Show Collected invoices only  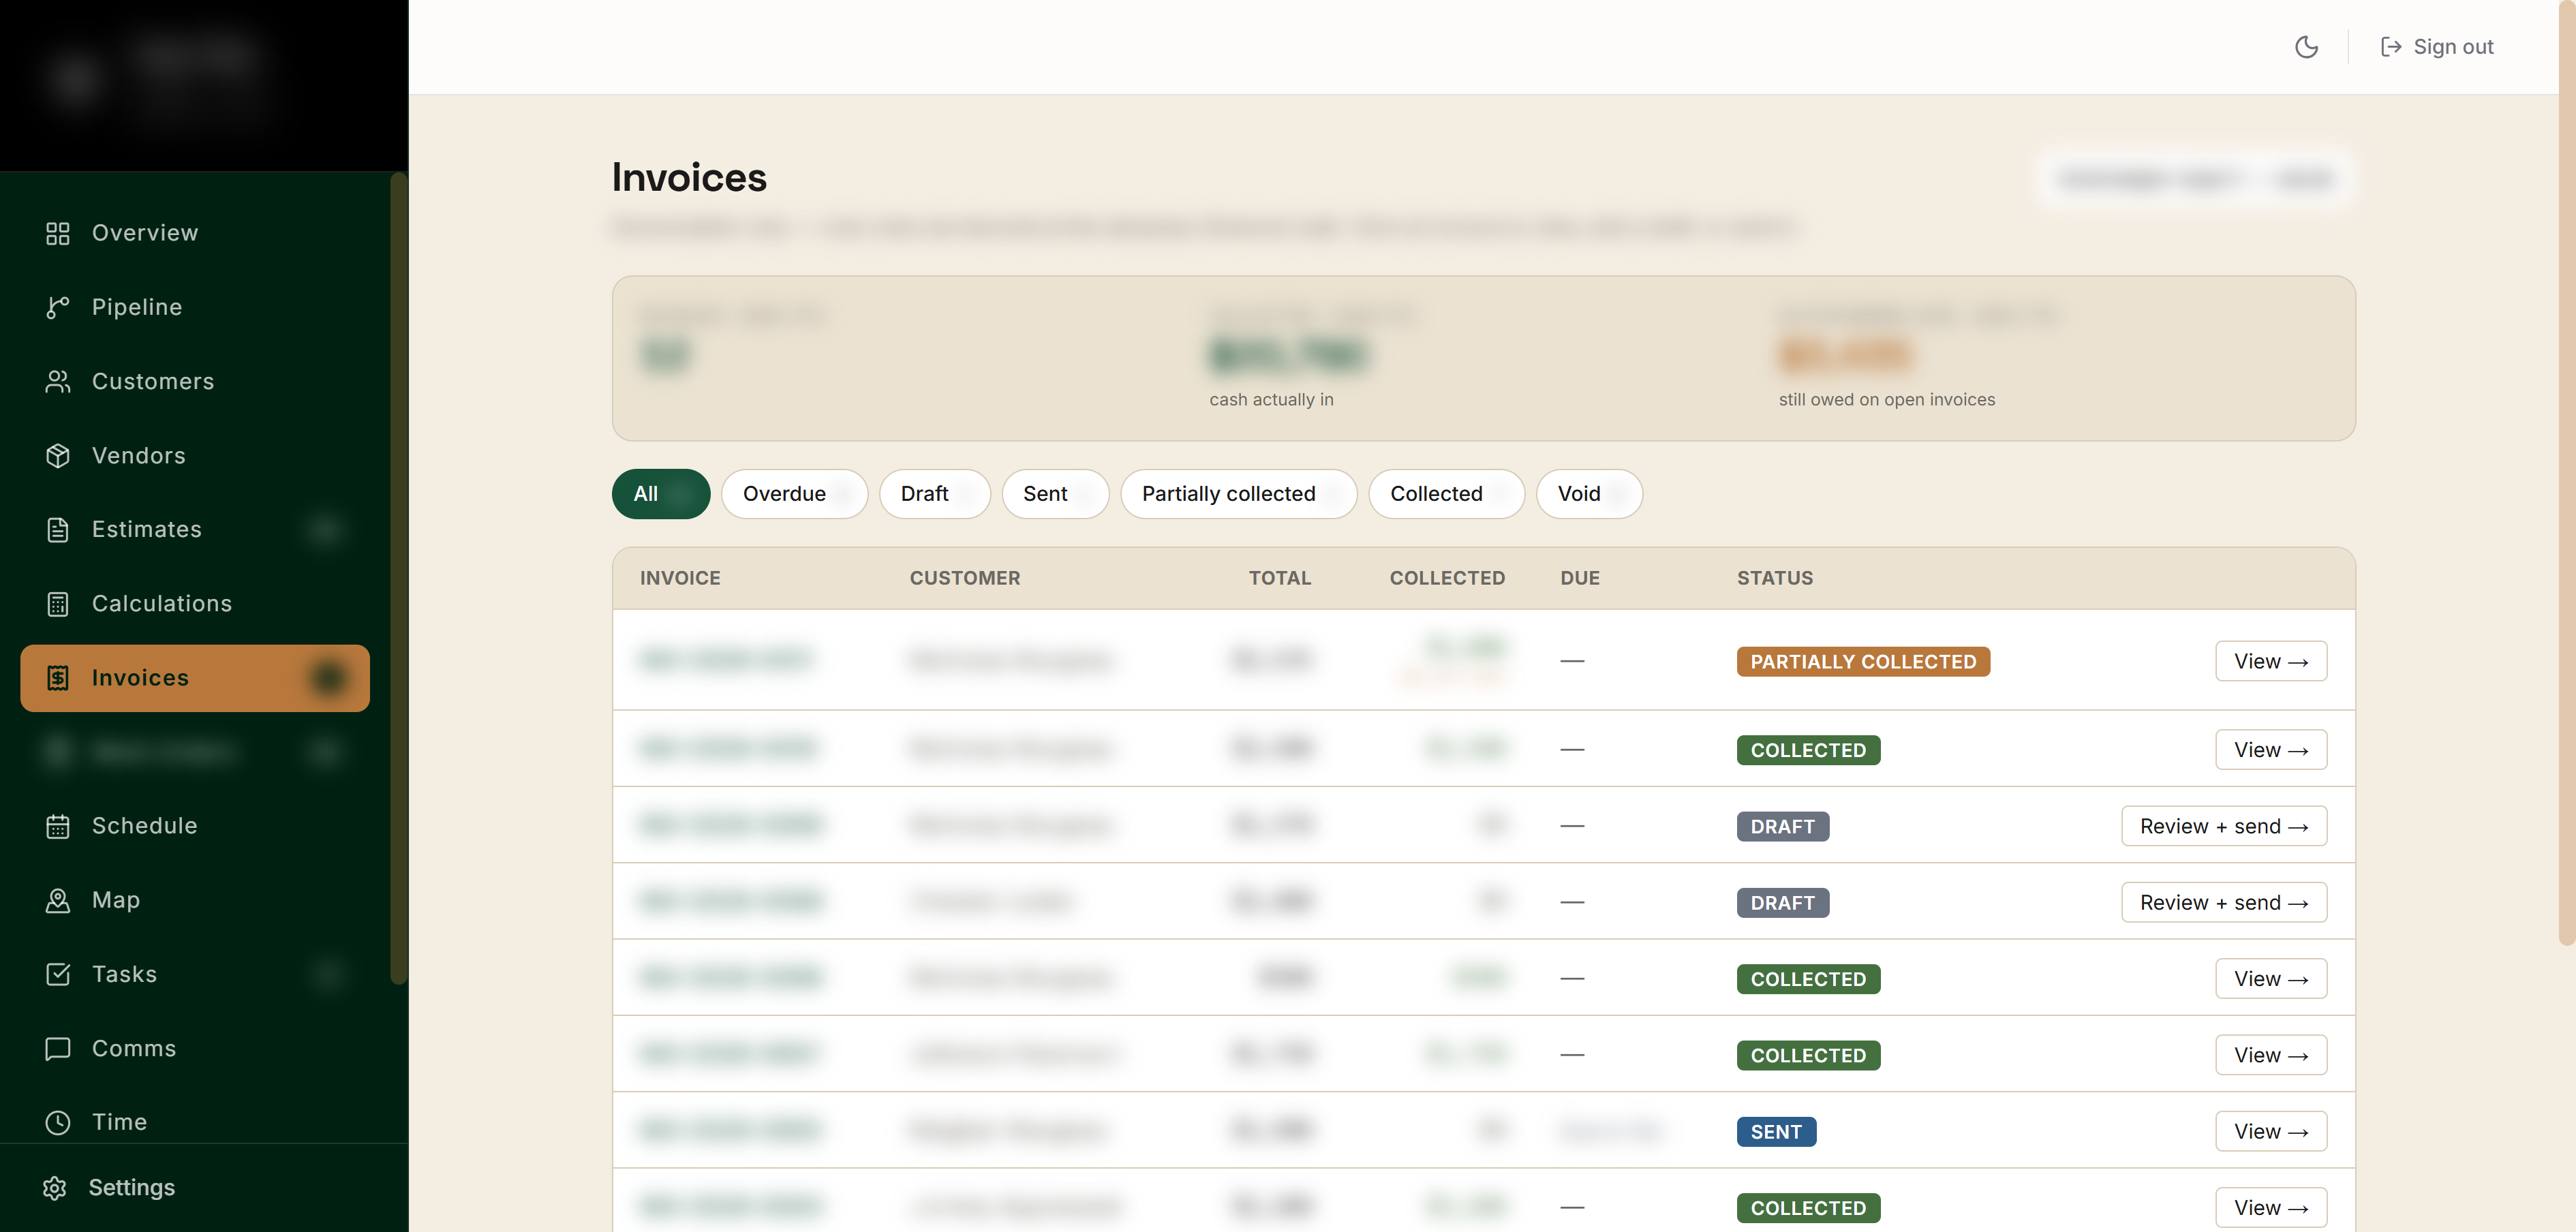pos(1446,494)
